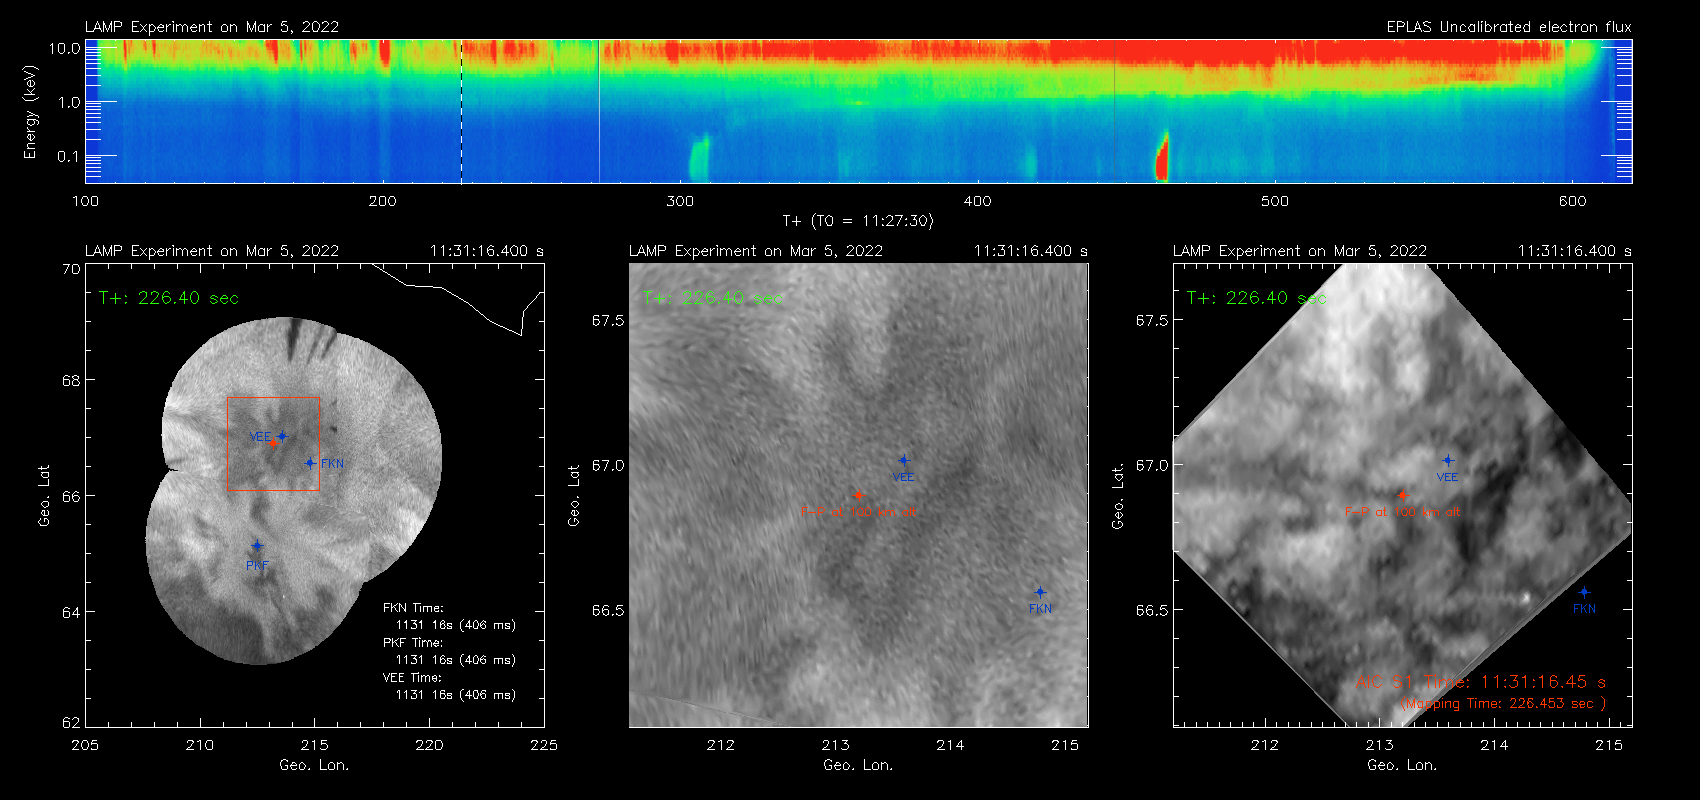The width and height of the screenshot is (1700, 800).
Task: Click 'F-P at 100 km alt' in the right panel
Action: 1402,512
